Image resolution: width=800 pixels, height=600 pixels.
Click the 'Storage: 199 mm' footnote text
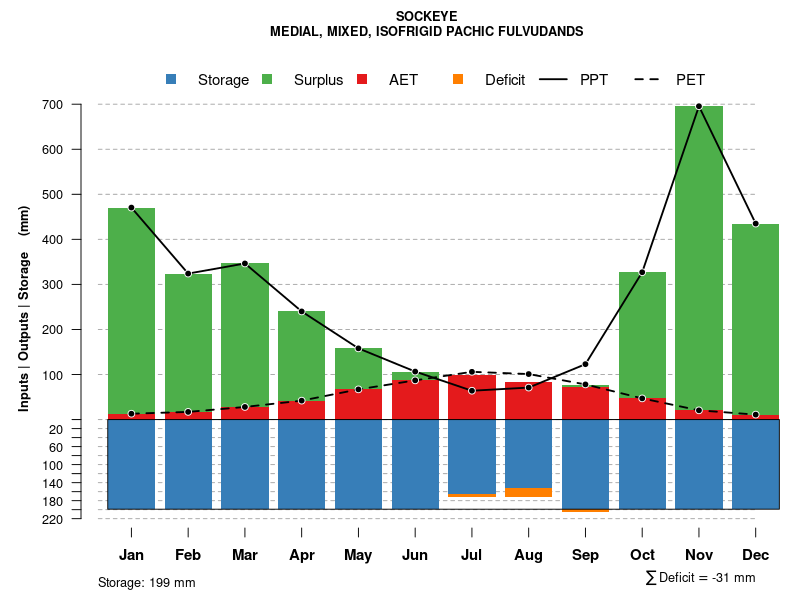[146, 582]
